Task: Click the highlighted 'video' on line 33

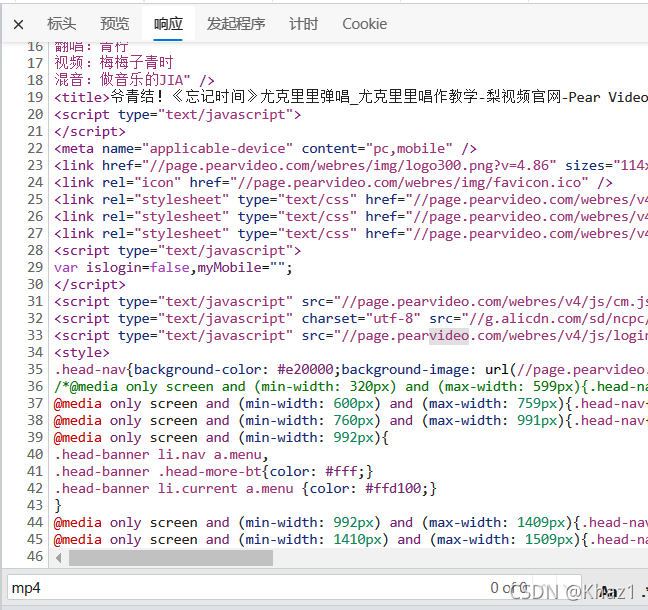Action: [449, 336]
